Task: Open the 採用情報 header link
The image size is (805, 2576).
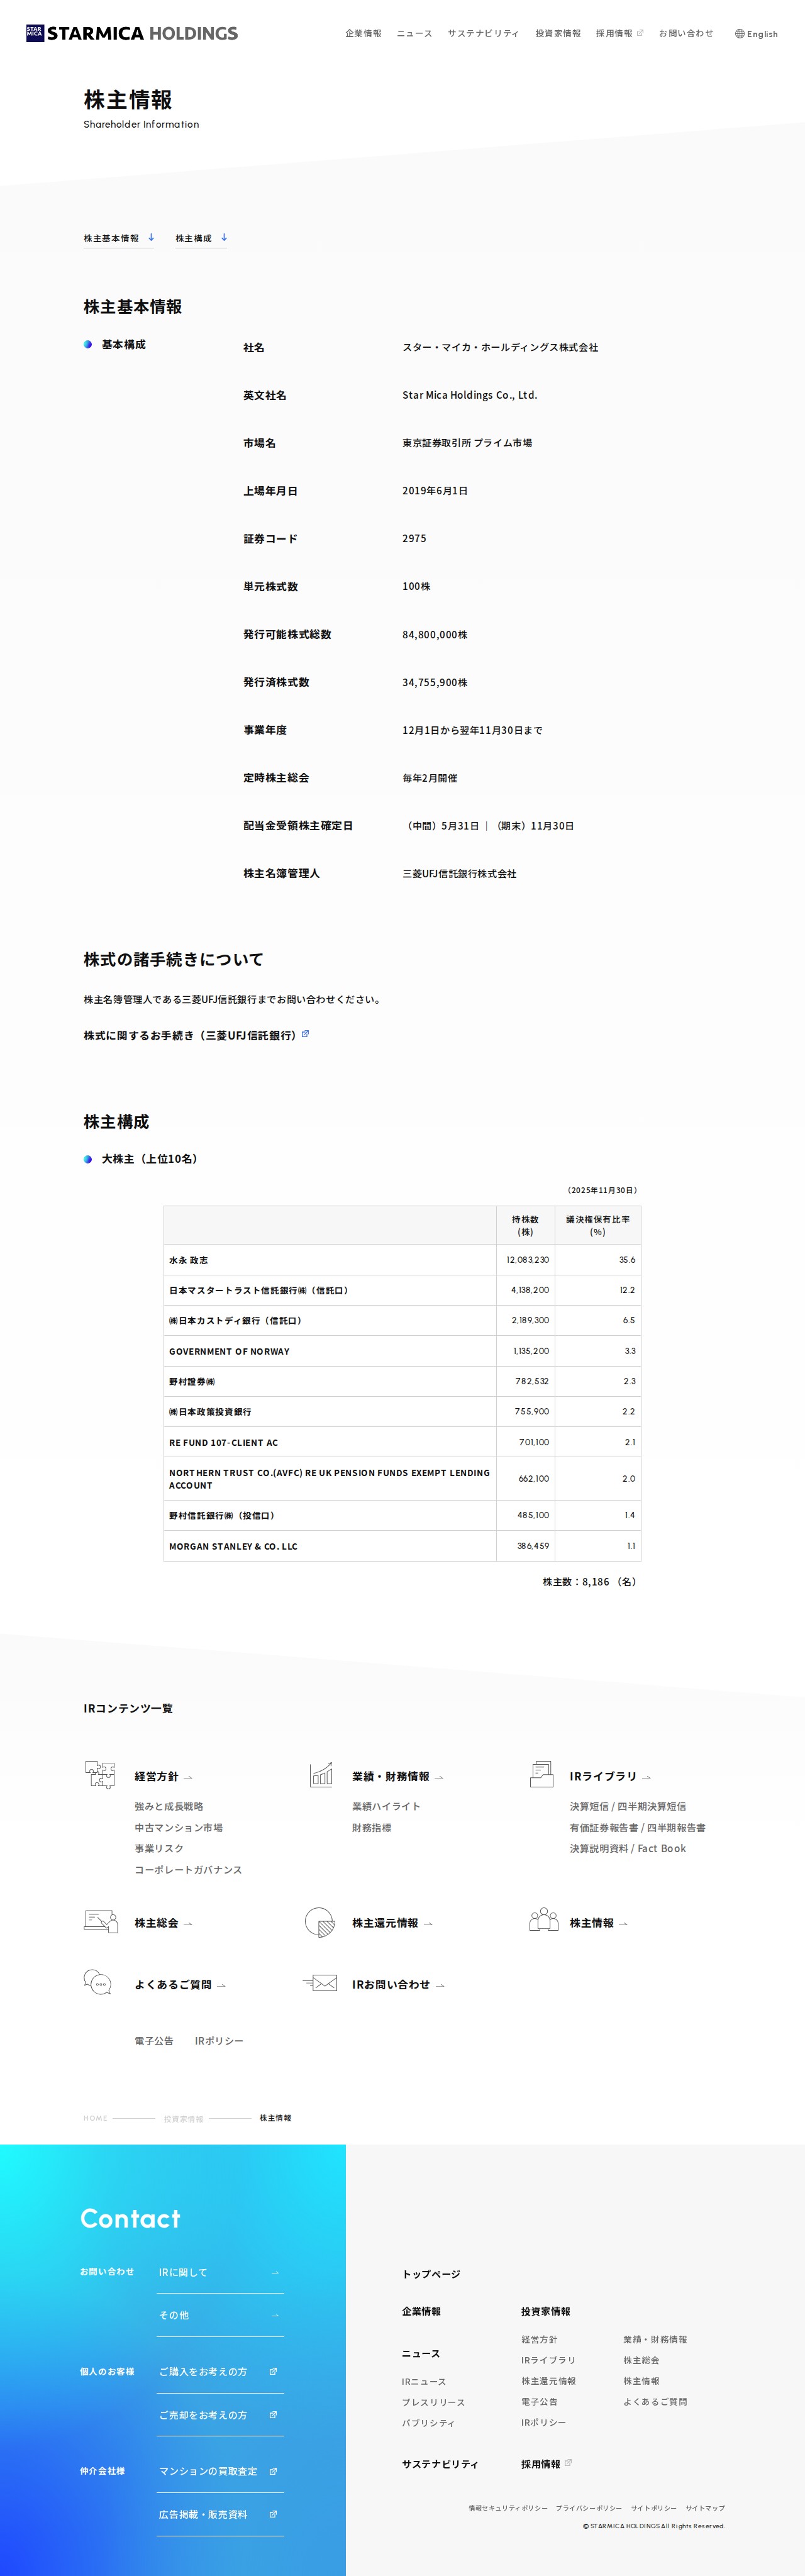Action: 619,33
